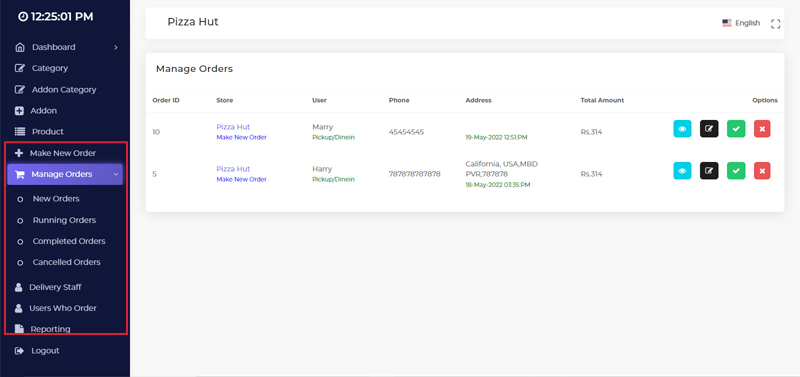Open the English language dropdown
The width and height of the screenshot is (800, 377).
tap(741, 23)
